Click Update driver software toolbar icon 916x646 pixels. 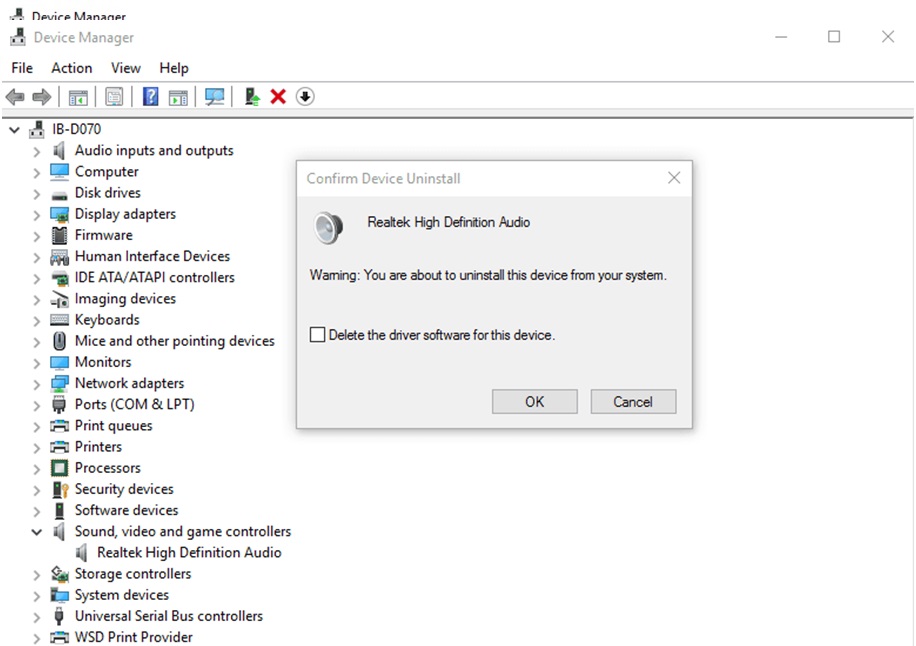click(x=252, y=96)
